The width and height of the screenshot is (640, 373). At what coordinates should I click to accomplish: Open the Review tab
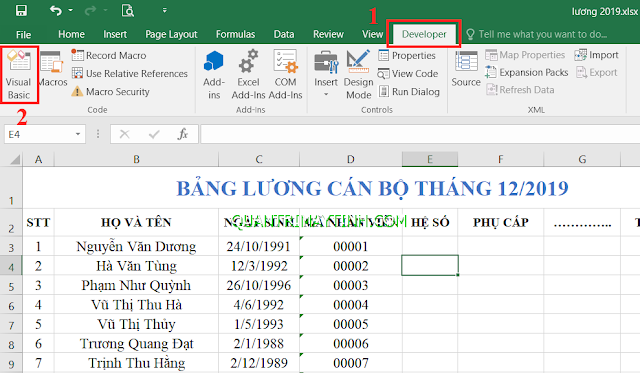point(328,34)
